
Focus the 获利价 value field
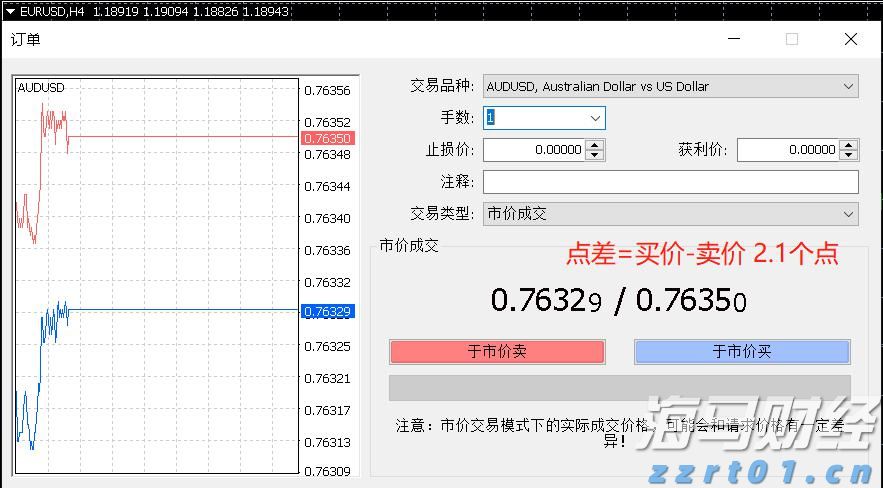[x=788, y=150]
